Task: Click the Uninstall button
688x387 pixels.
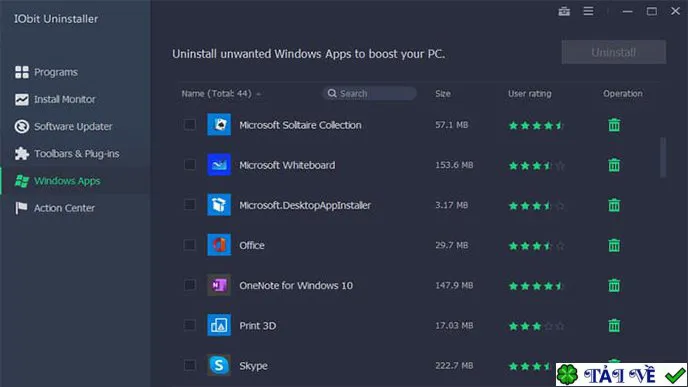Action: click(x=613, y=52)
